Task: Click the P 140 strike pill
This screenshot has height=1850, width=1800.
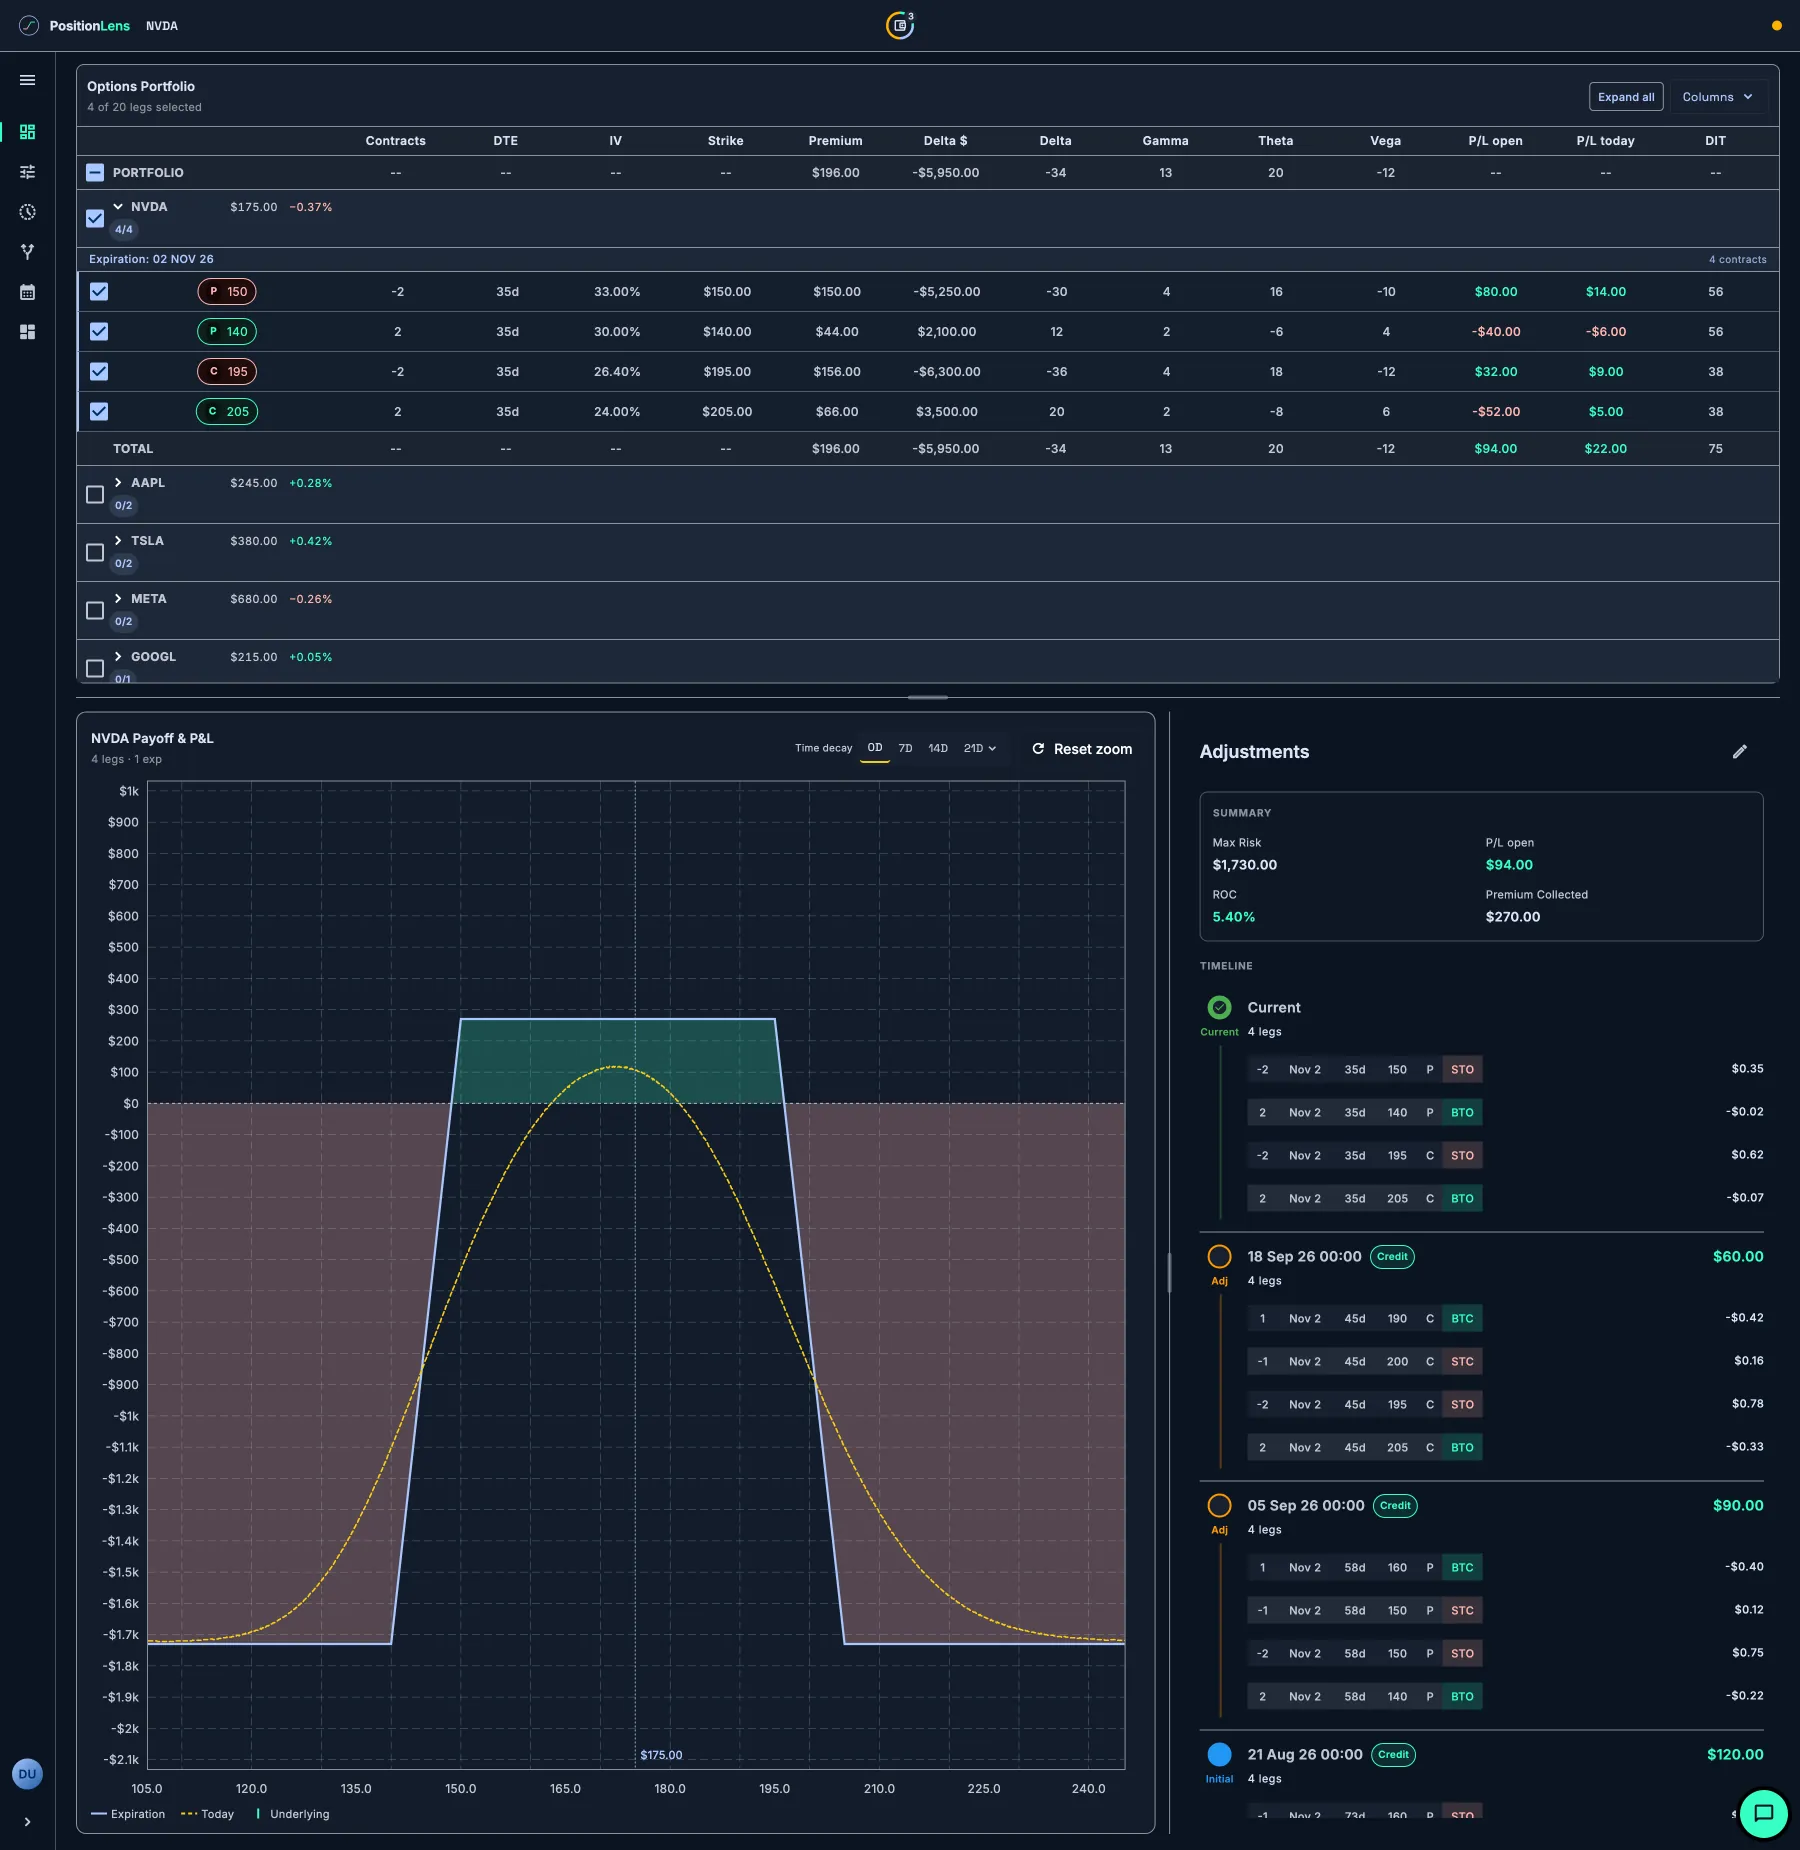Action: tap(227, 332)
